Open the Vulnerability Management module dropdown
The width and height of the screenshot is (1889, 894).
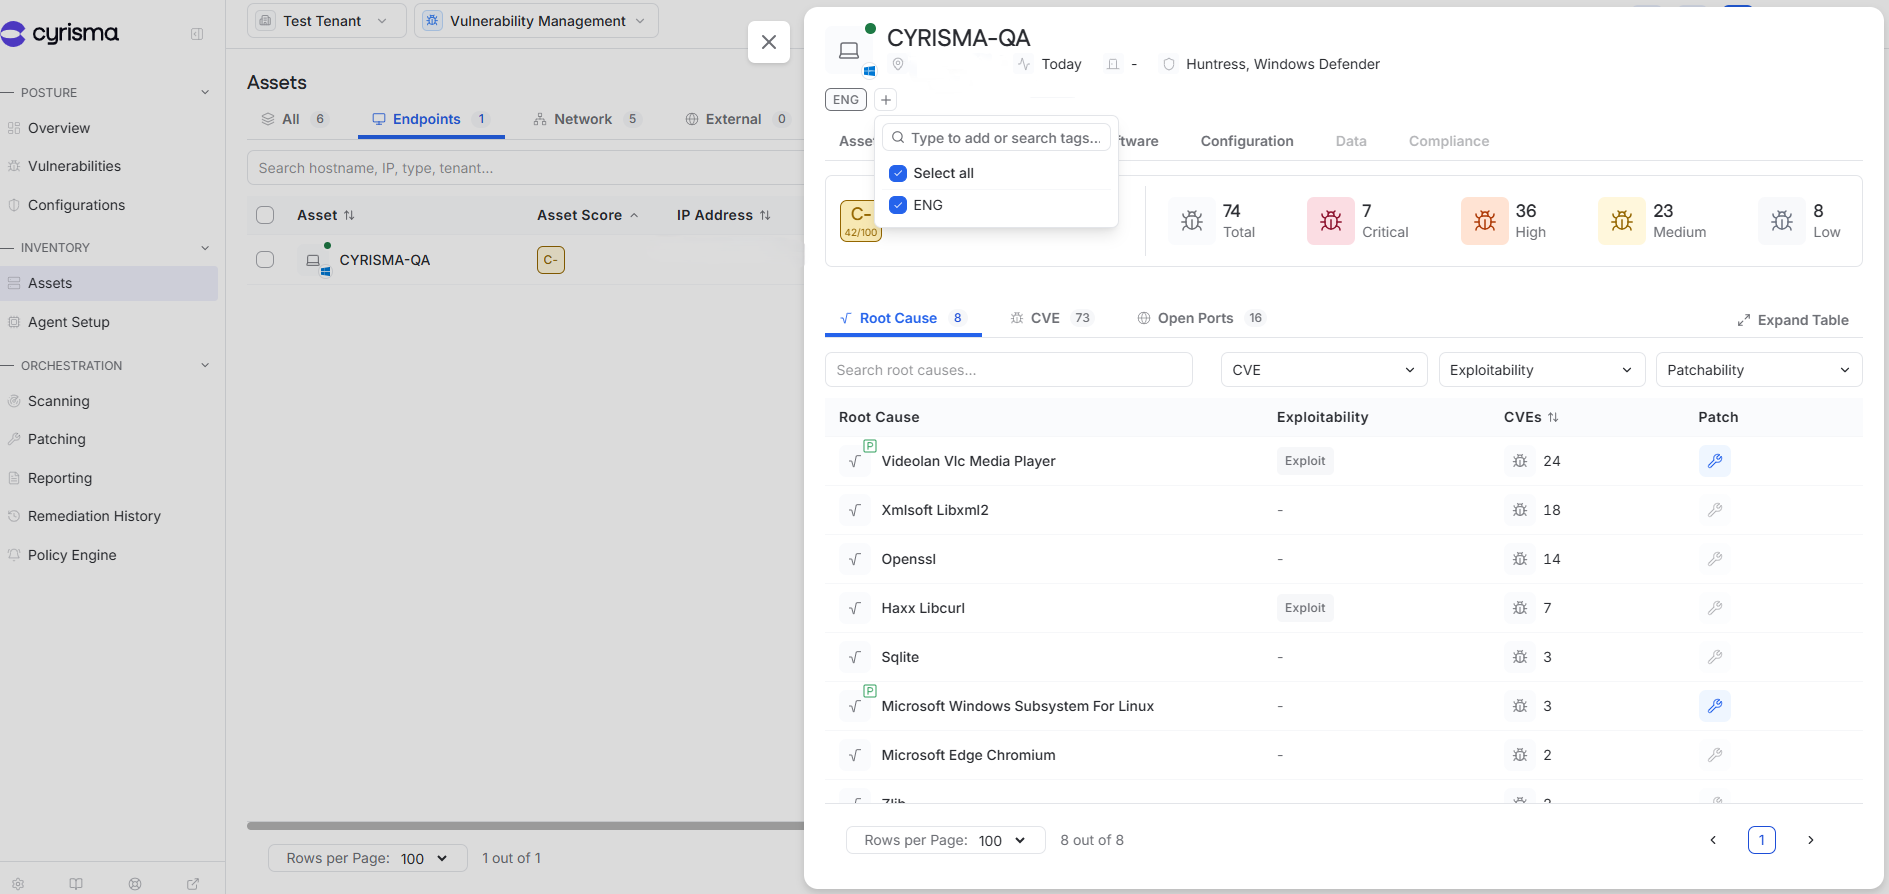(536, 21)
